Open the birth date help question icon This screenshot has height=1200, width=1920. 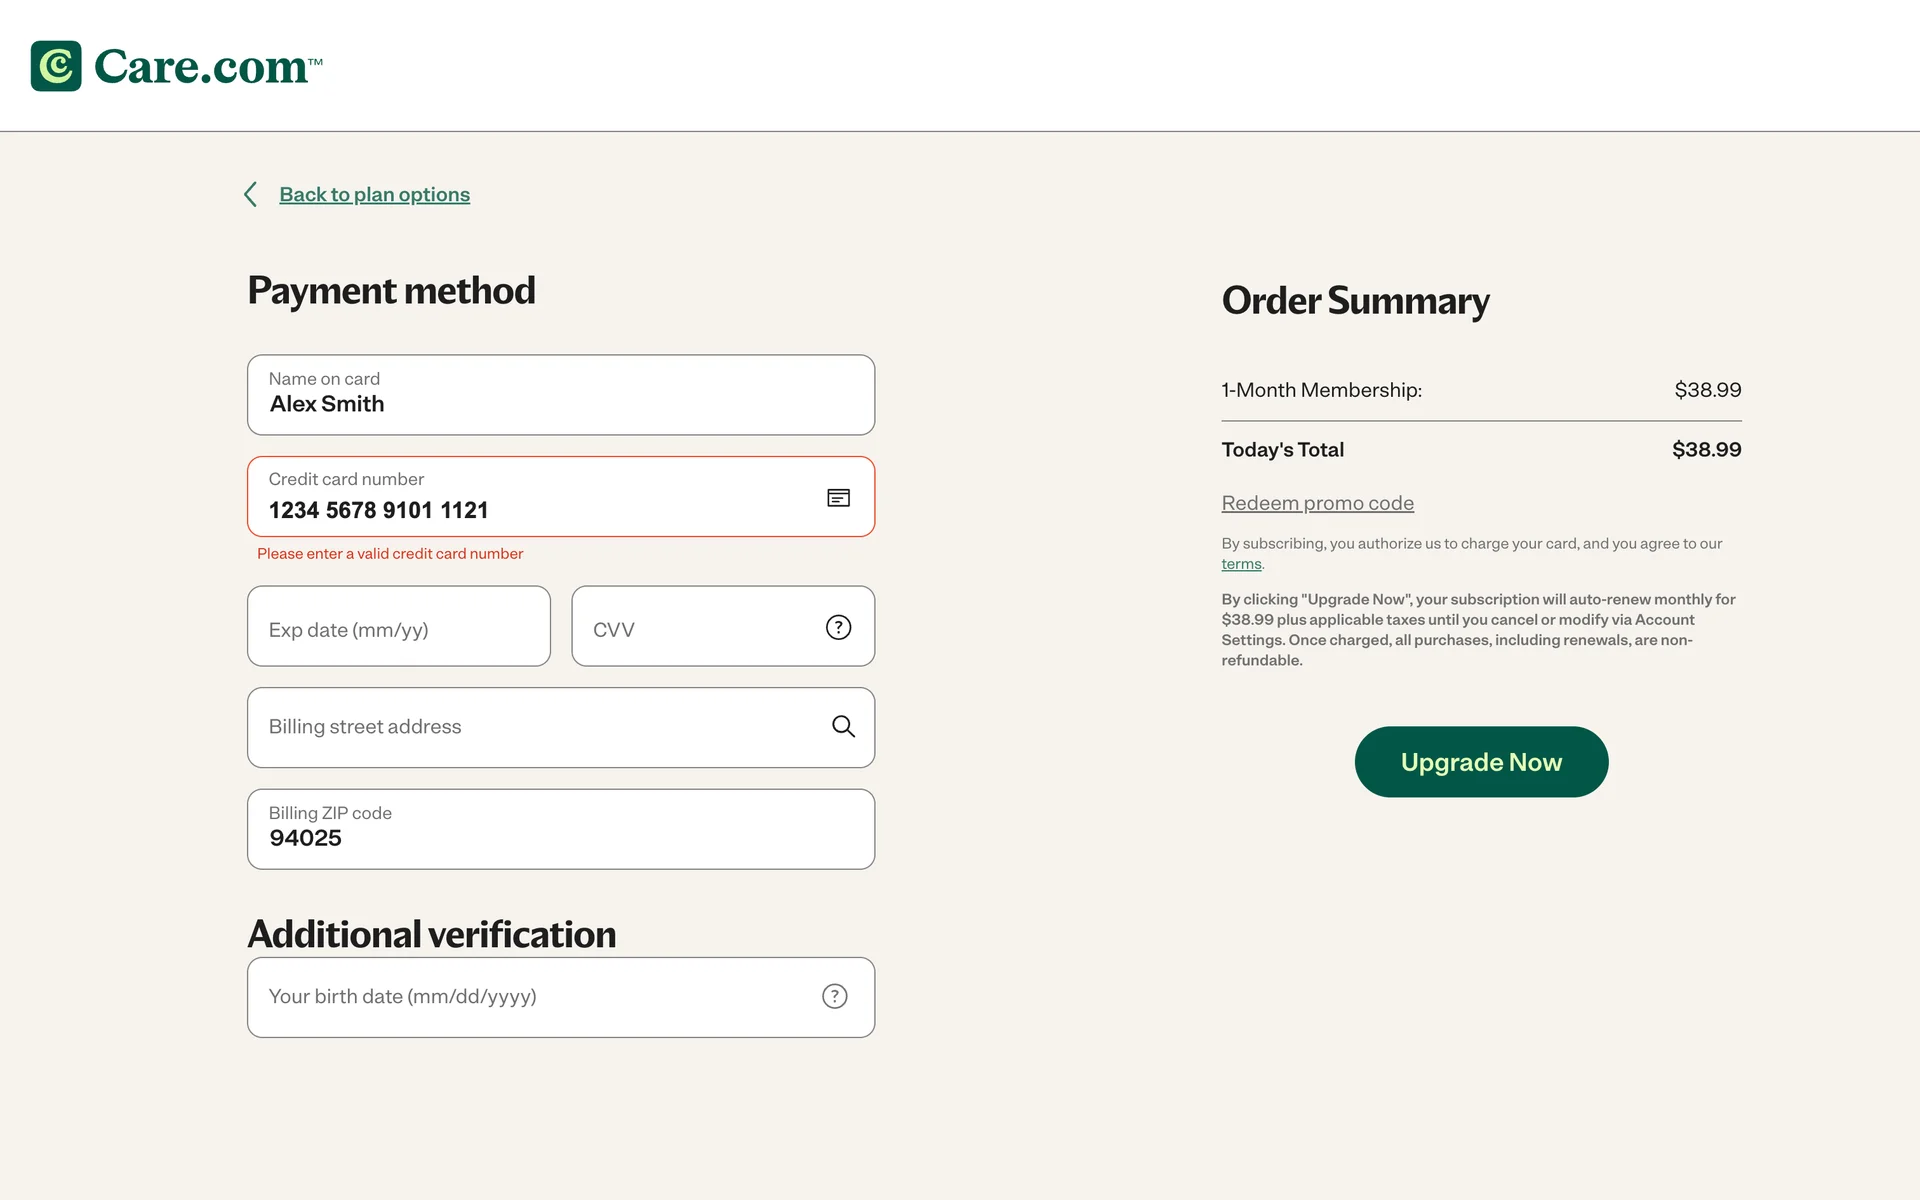coord(834,996)
